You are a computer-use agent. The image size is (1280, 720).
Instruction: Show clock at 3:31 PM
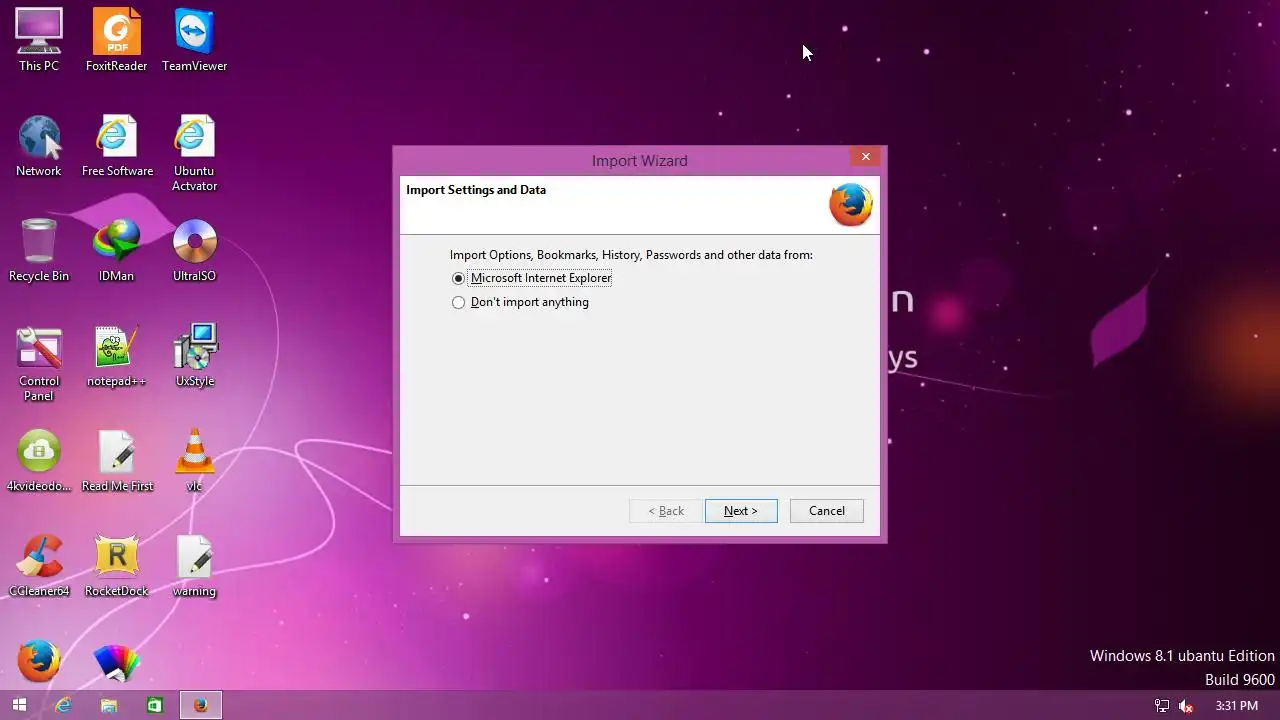click(1237, 706)
